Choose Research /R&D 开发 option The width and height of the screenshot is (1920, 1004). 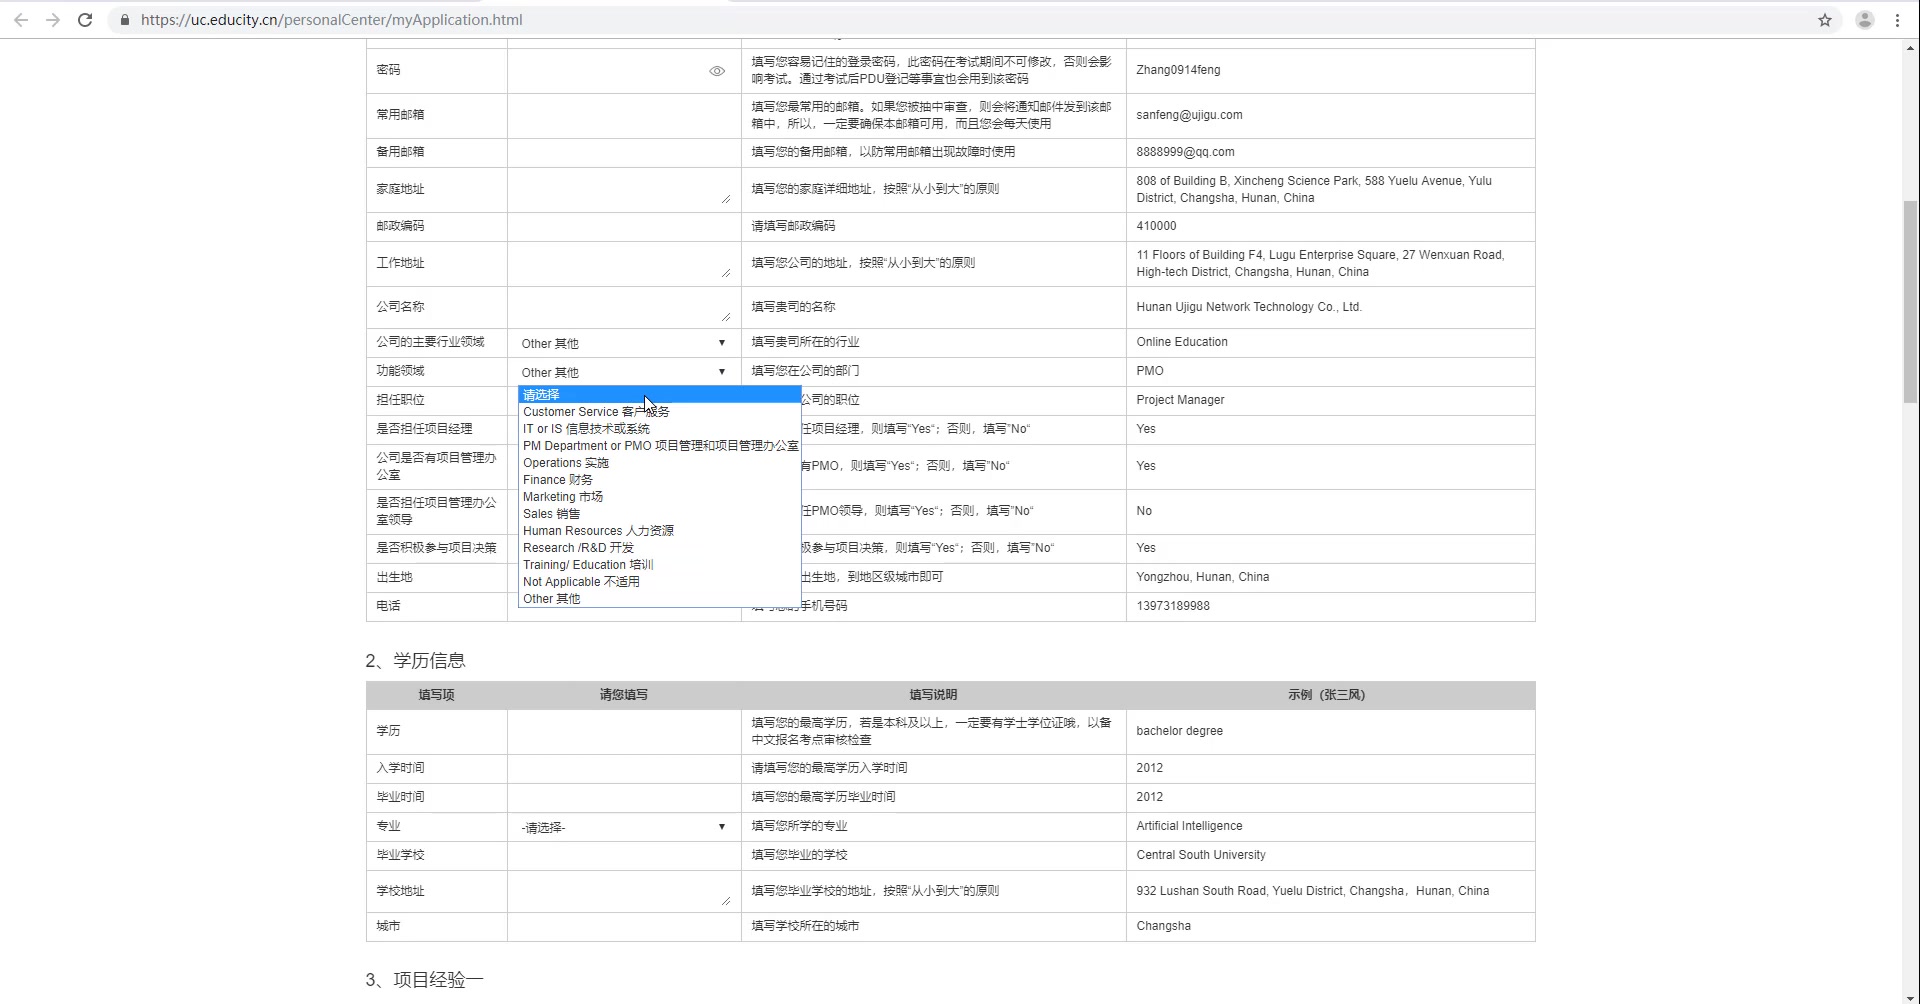click(x=659, y=548)
